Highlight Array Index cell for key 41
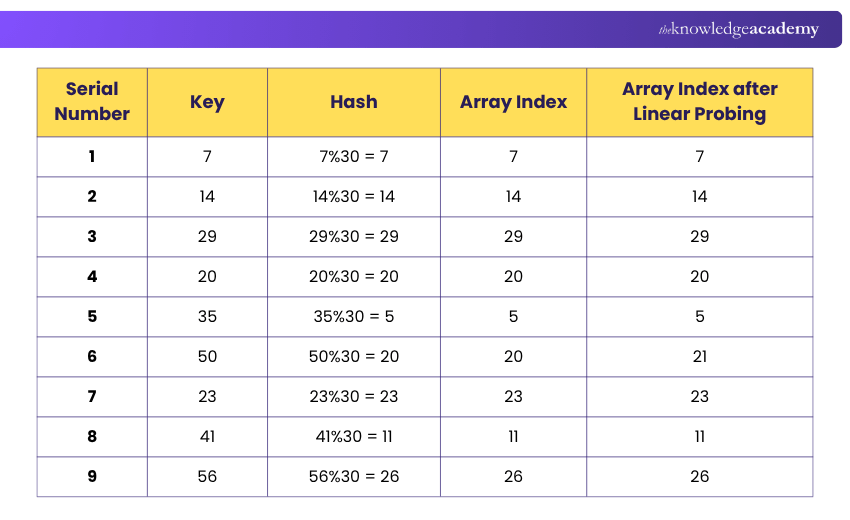 [x=513, y=436]
